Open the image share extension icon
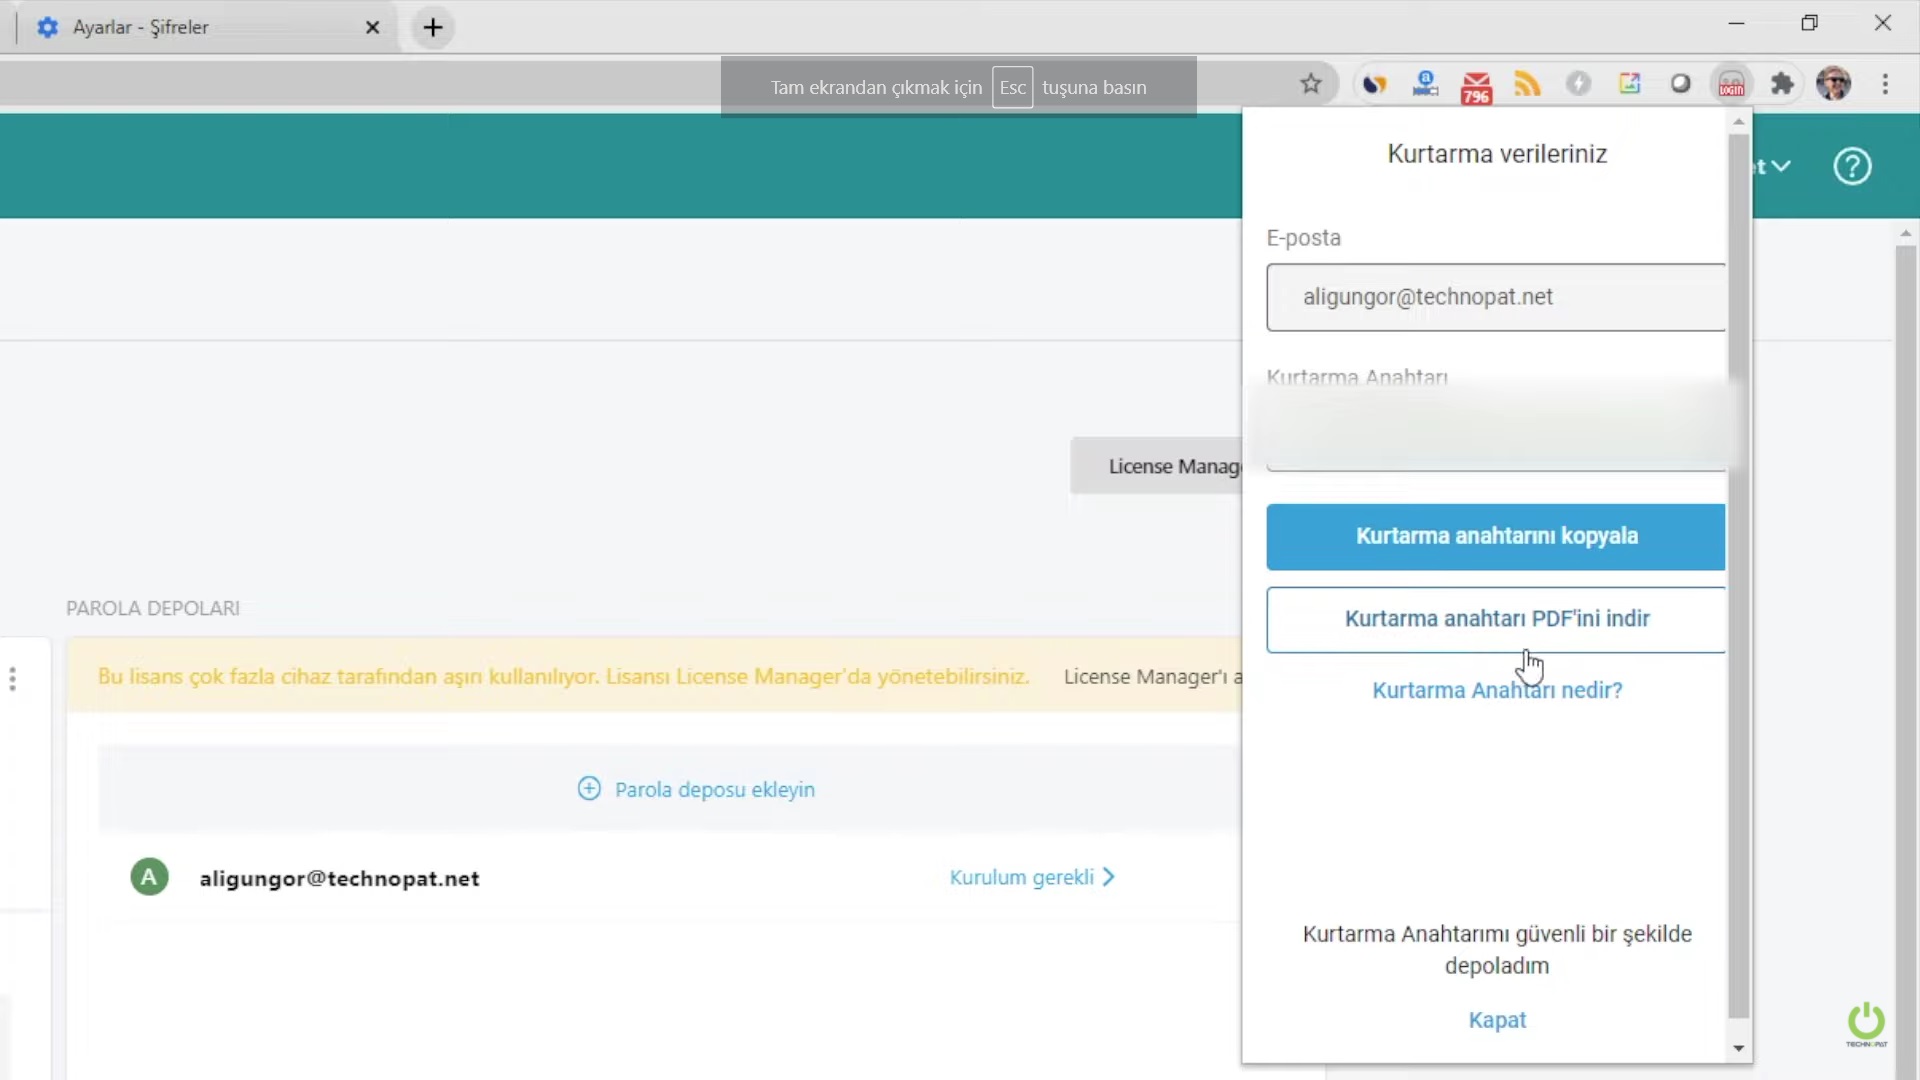1920x1080 pixels. point(1629,84)
